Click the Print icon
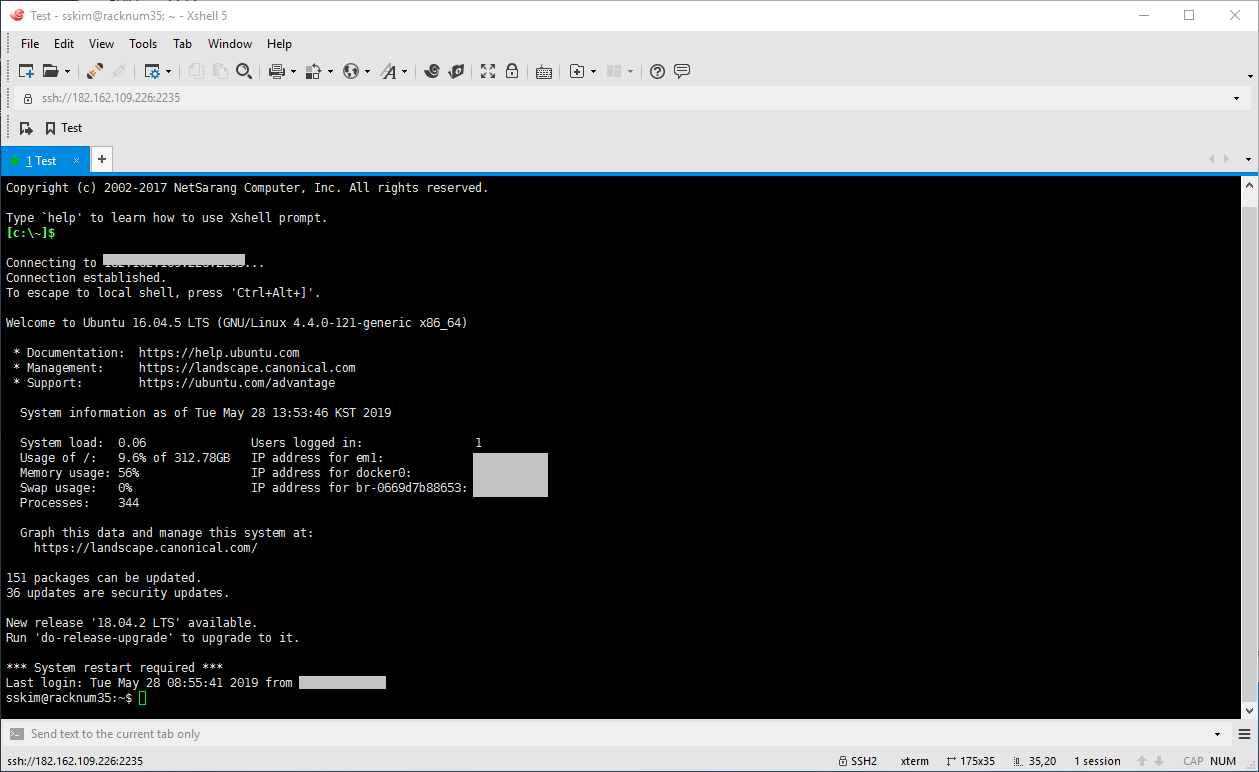This screenshot has height=772, width=1259. coord(277,71)
